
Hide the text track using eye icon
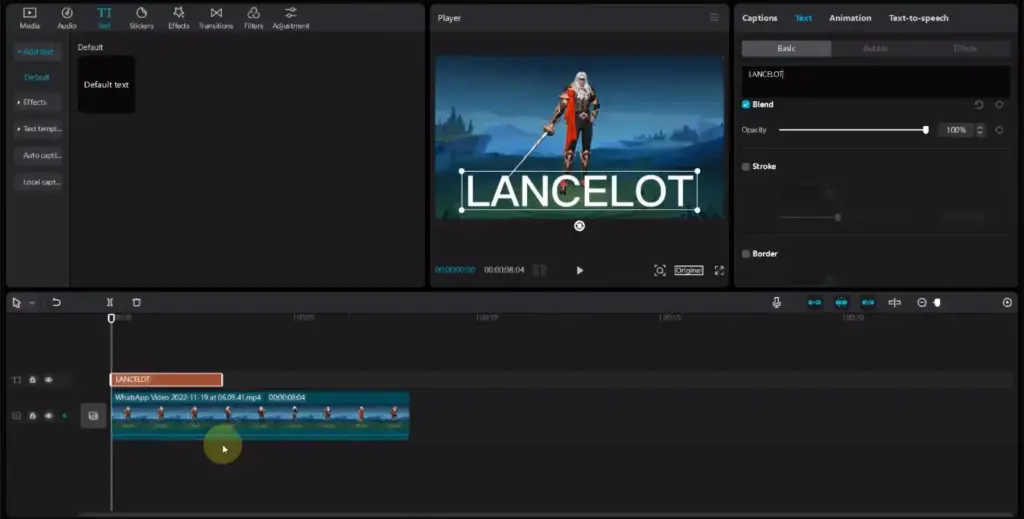(48, 380)
